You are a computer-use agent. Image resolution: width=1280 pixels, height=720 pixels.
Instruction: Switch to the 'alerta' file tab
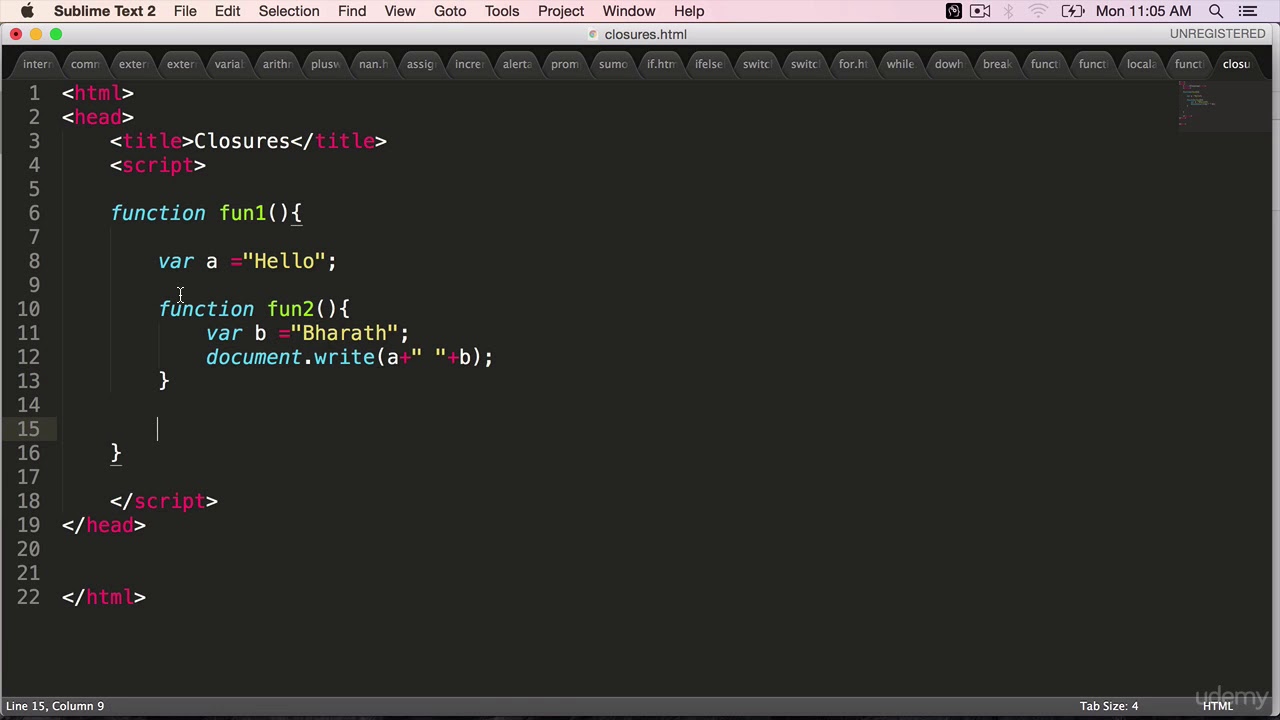517,64
